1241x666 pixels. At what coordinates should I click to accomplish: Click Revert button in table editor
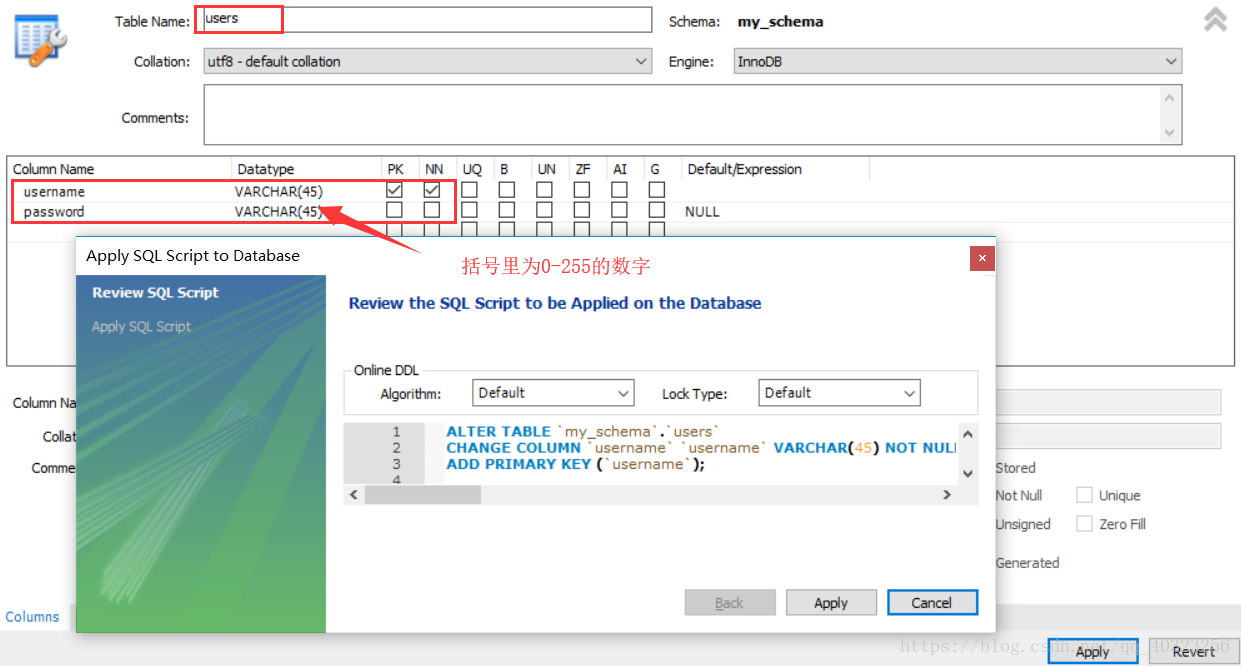tap(1194, 651)
